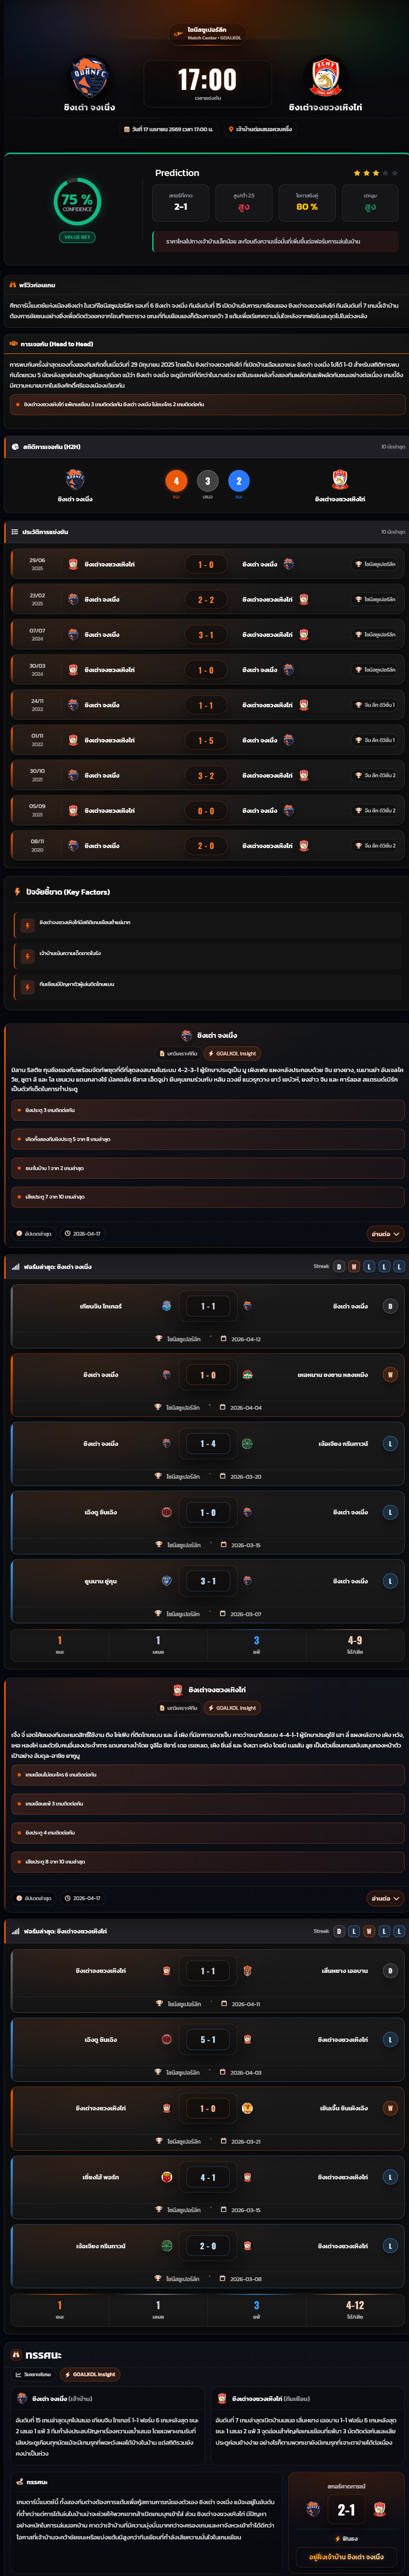Screen dimensions: 409x2576
Task: Click the Qingdao West Coast home team logo in header
Action: click(x=89, y=77)
